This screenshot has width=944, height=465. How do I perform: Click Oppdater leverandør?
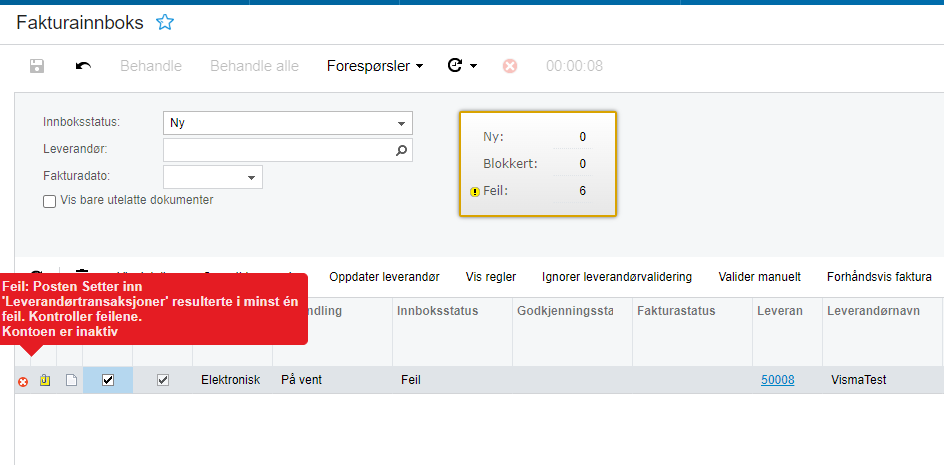click(384, 277)
